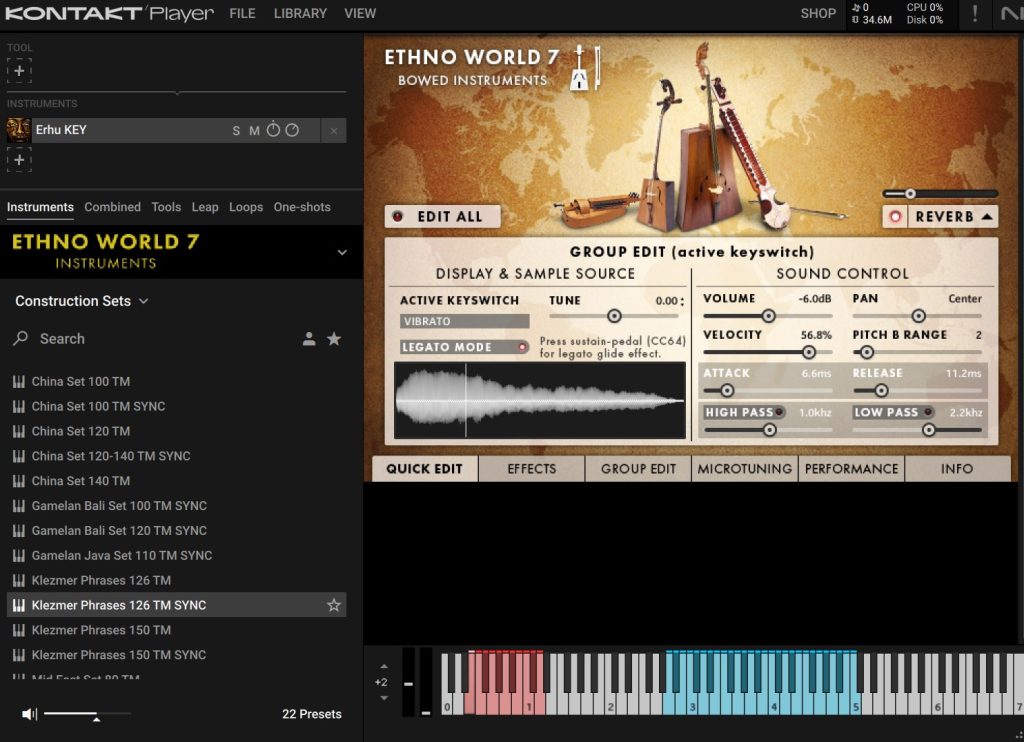Expand the Ethno World 7 library chevron
Image resolution: width=1024 pixels, height=742 pixels.
point(342,252)
